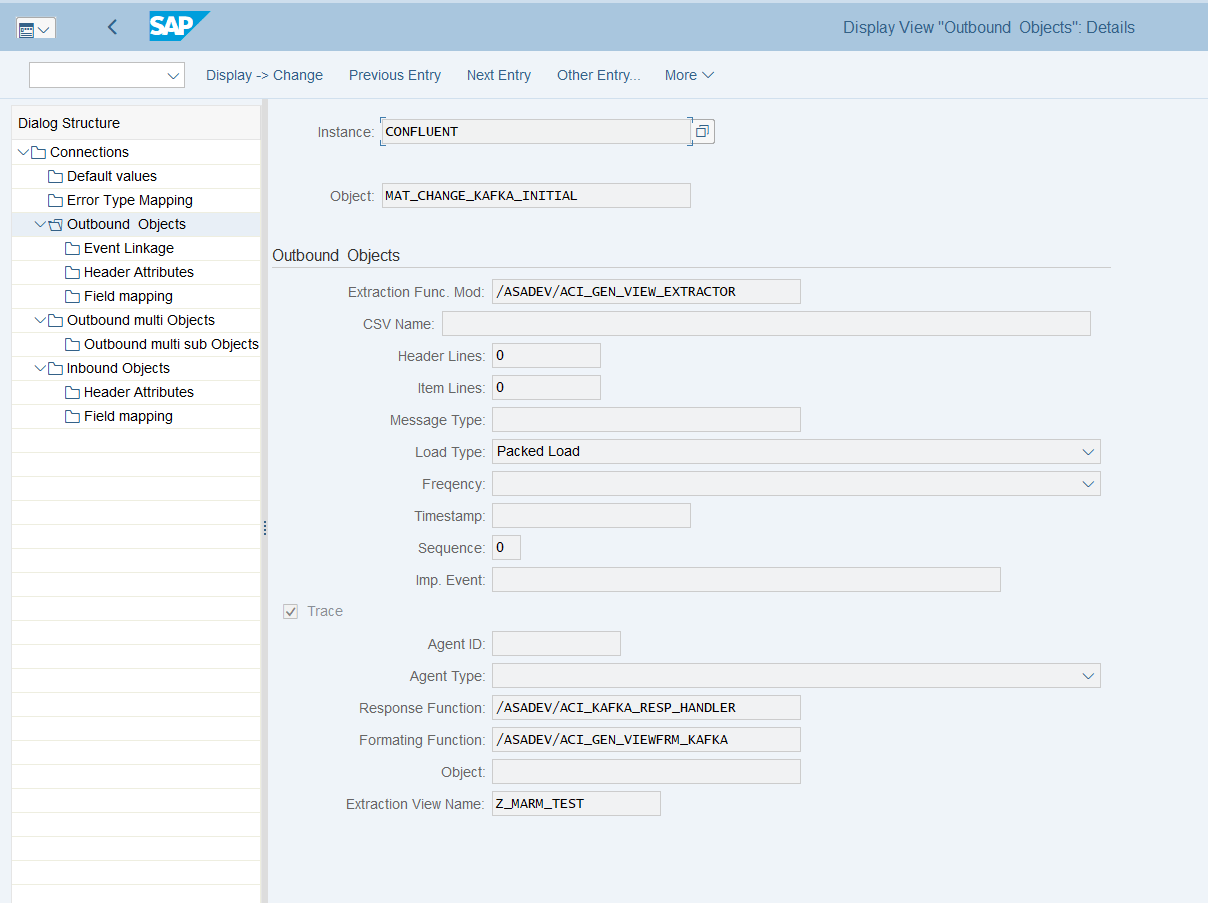Click the Instance field with CONFLUENT
The image size is (1208, 903).
click(x=535, y=131)
